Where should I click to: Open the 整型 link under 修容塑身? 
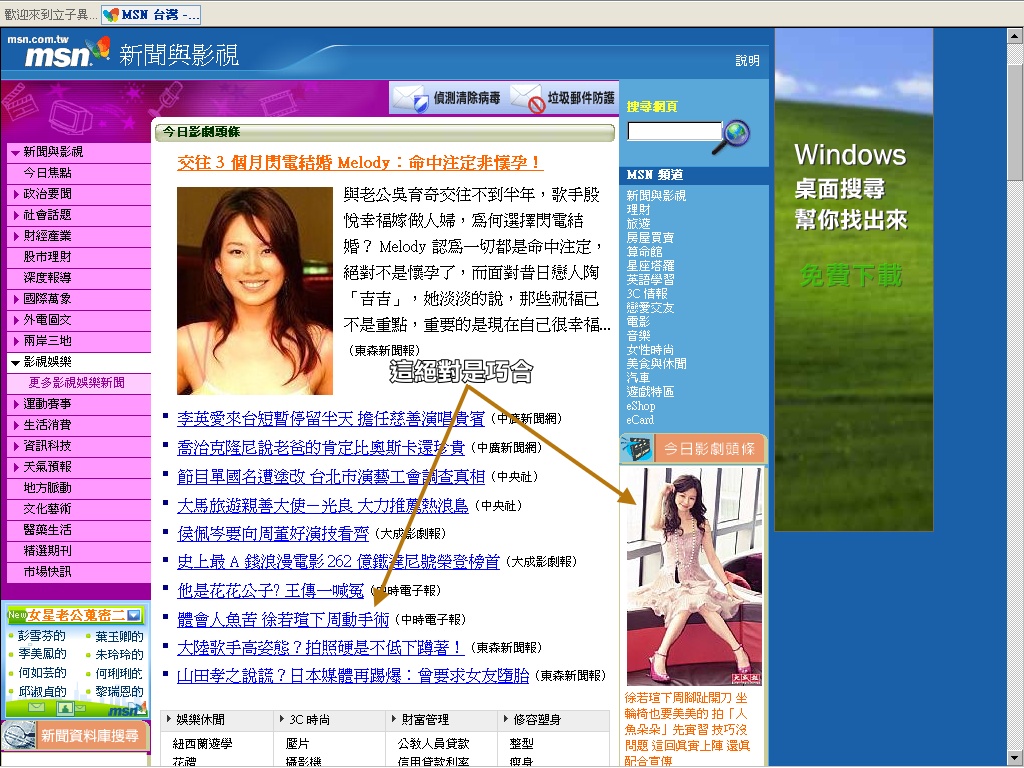coord(521,744)
